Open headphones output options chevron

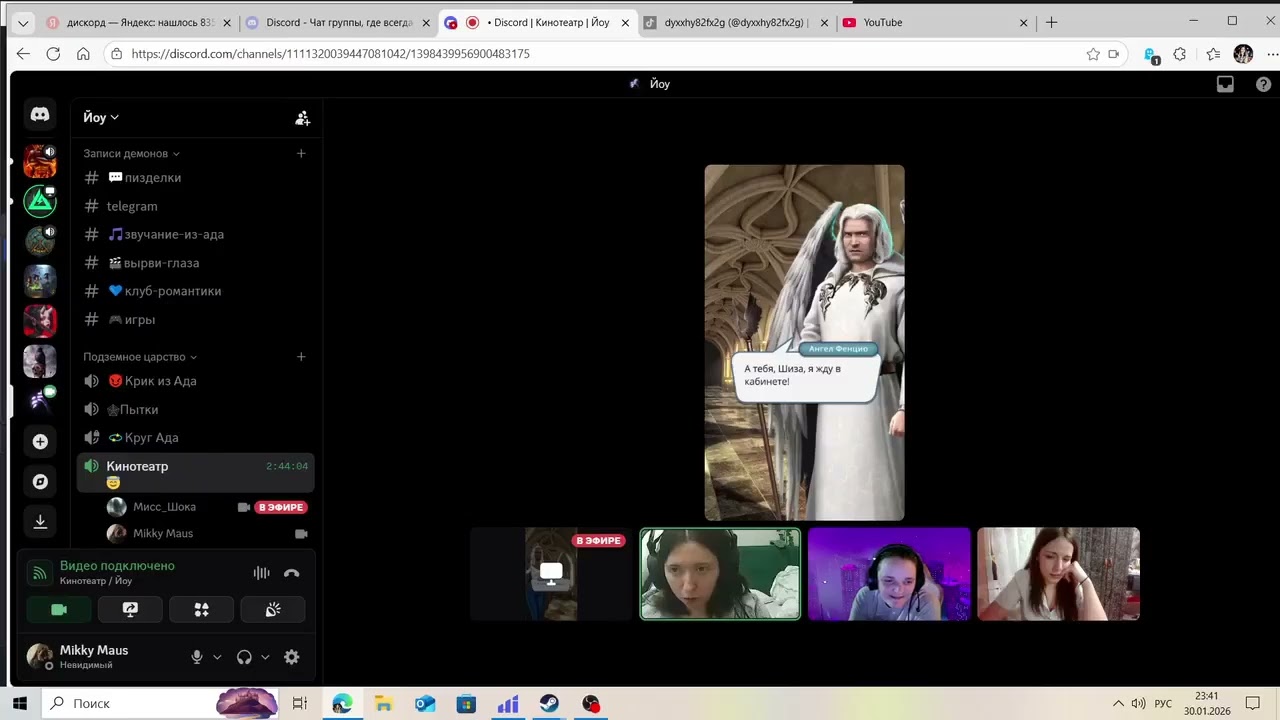pos(265,657)
